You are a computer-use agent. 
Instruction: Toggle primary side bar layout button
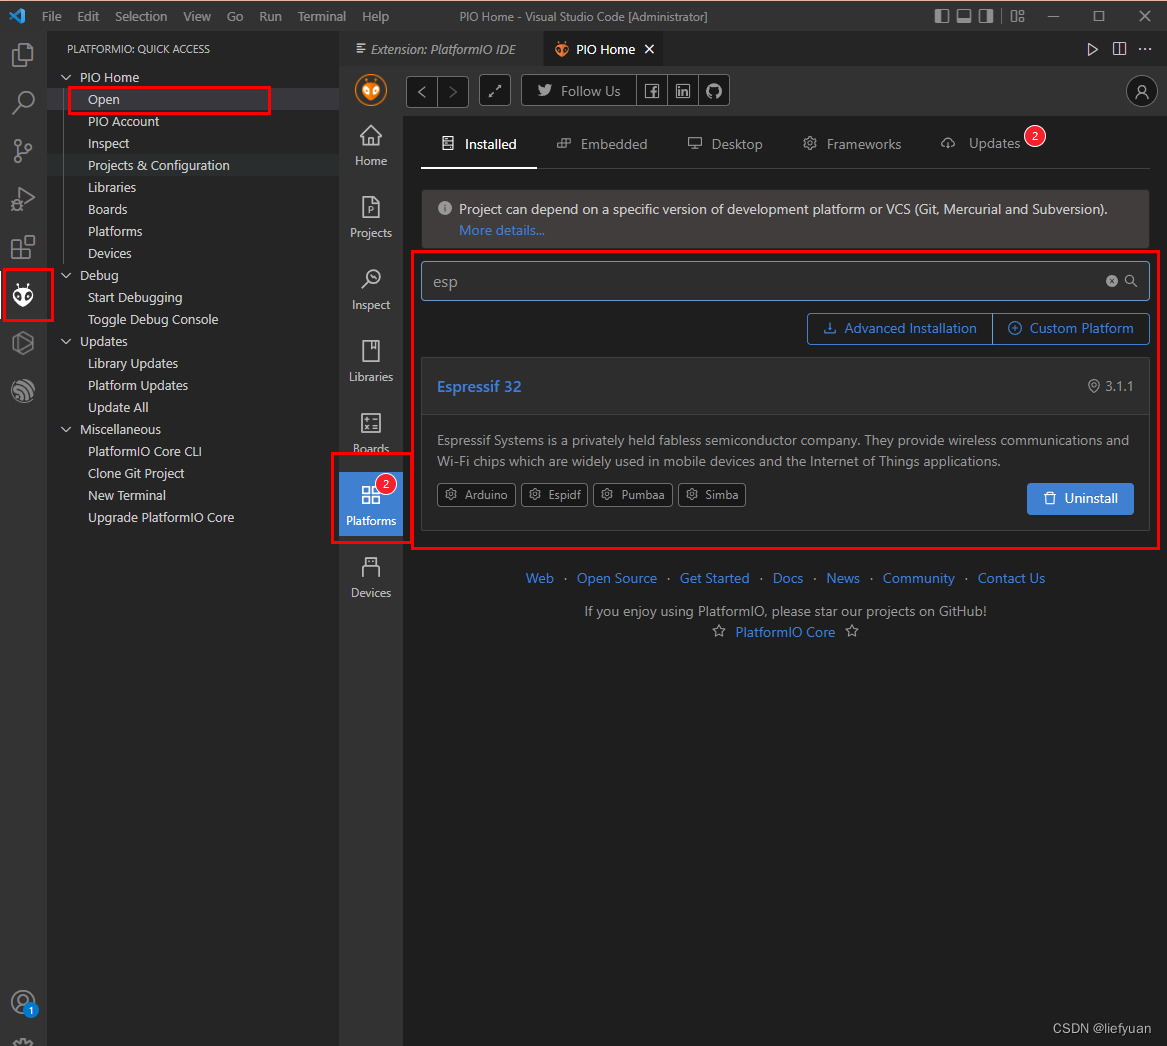(x=941, y=16)
